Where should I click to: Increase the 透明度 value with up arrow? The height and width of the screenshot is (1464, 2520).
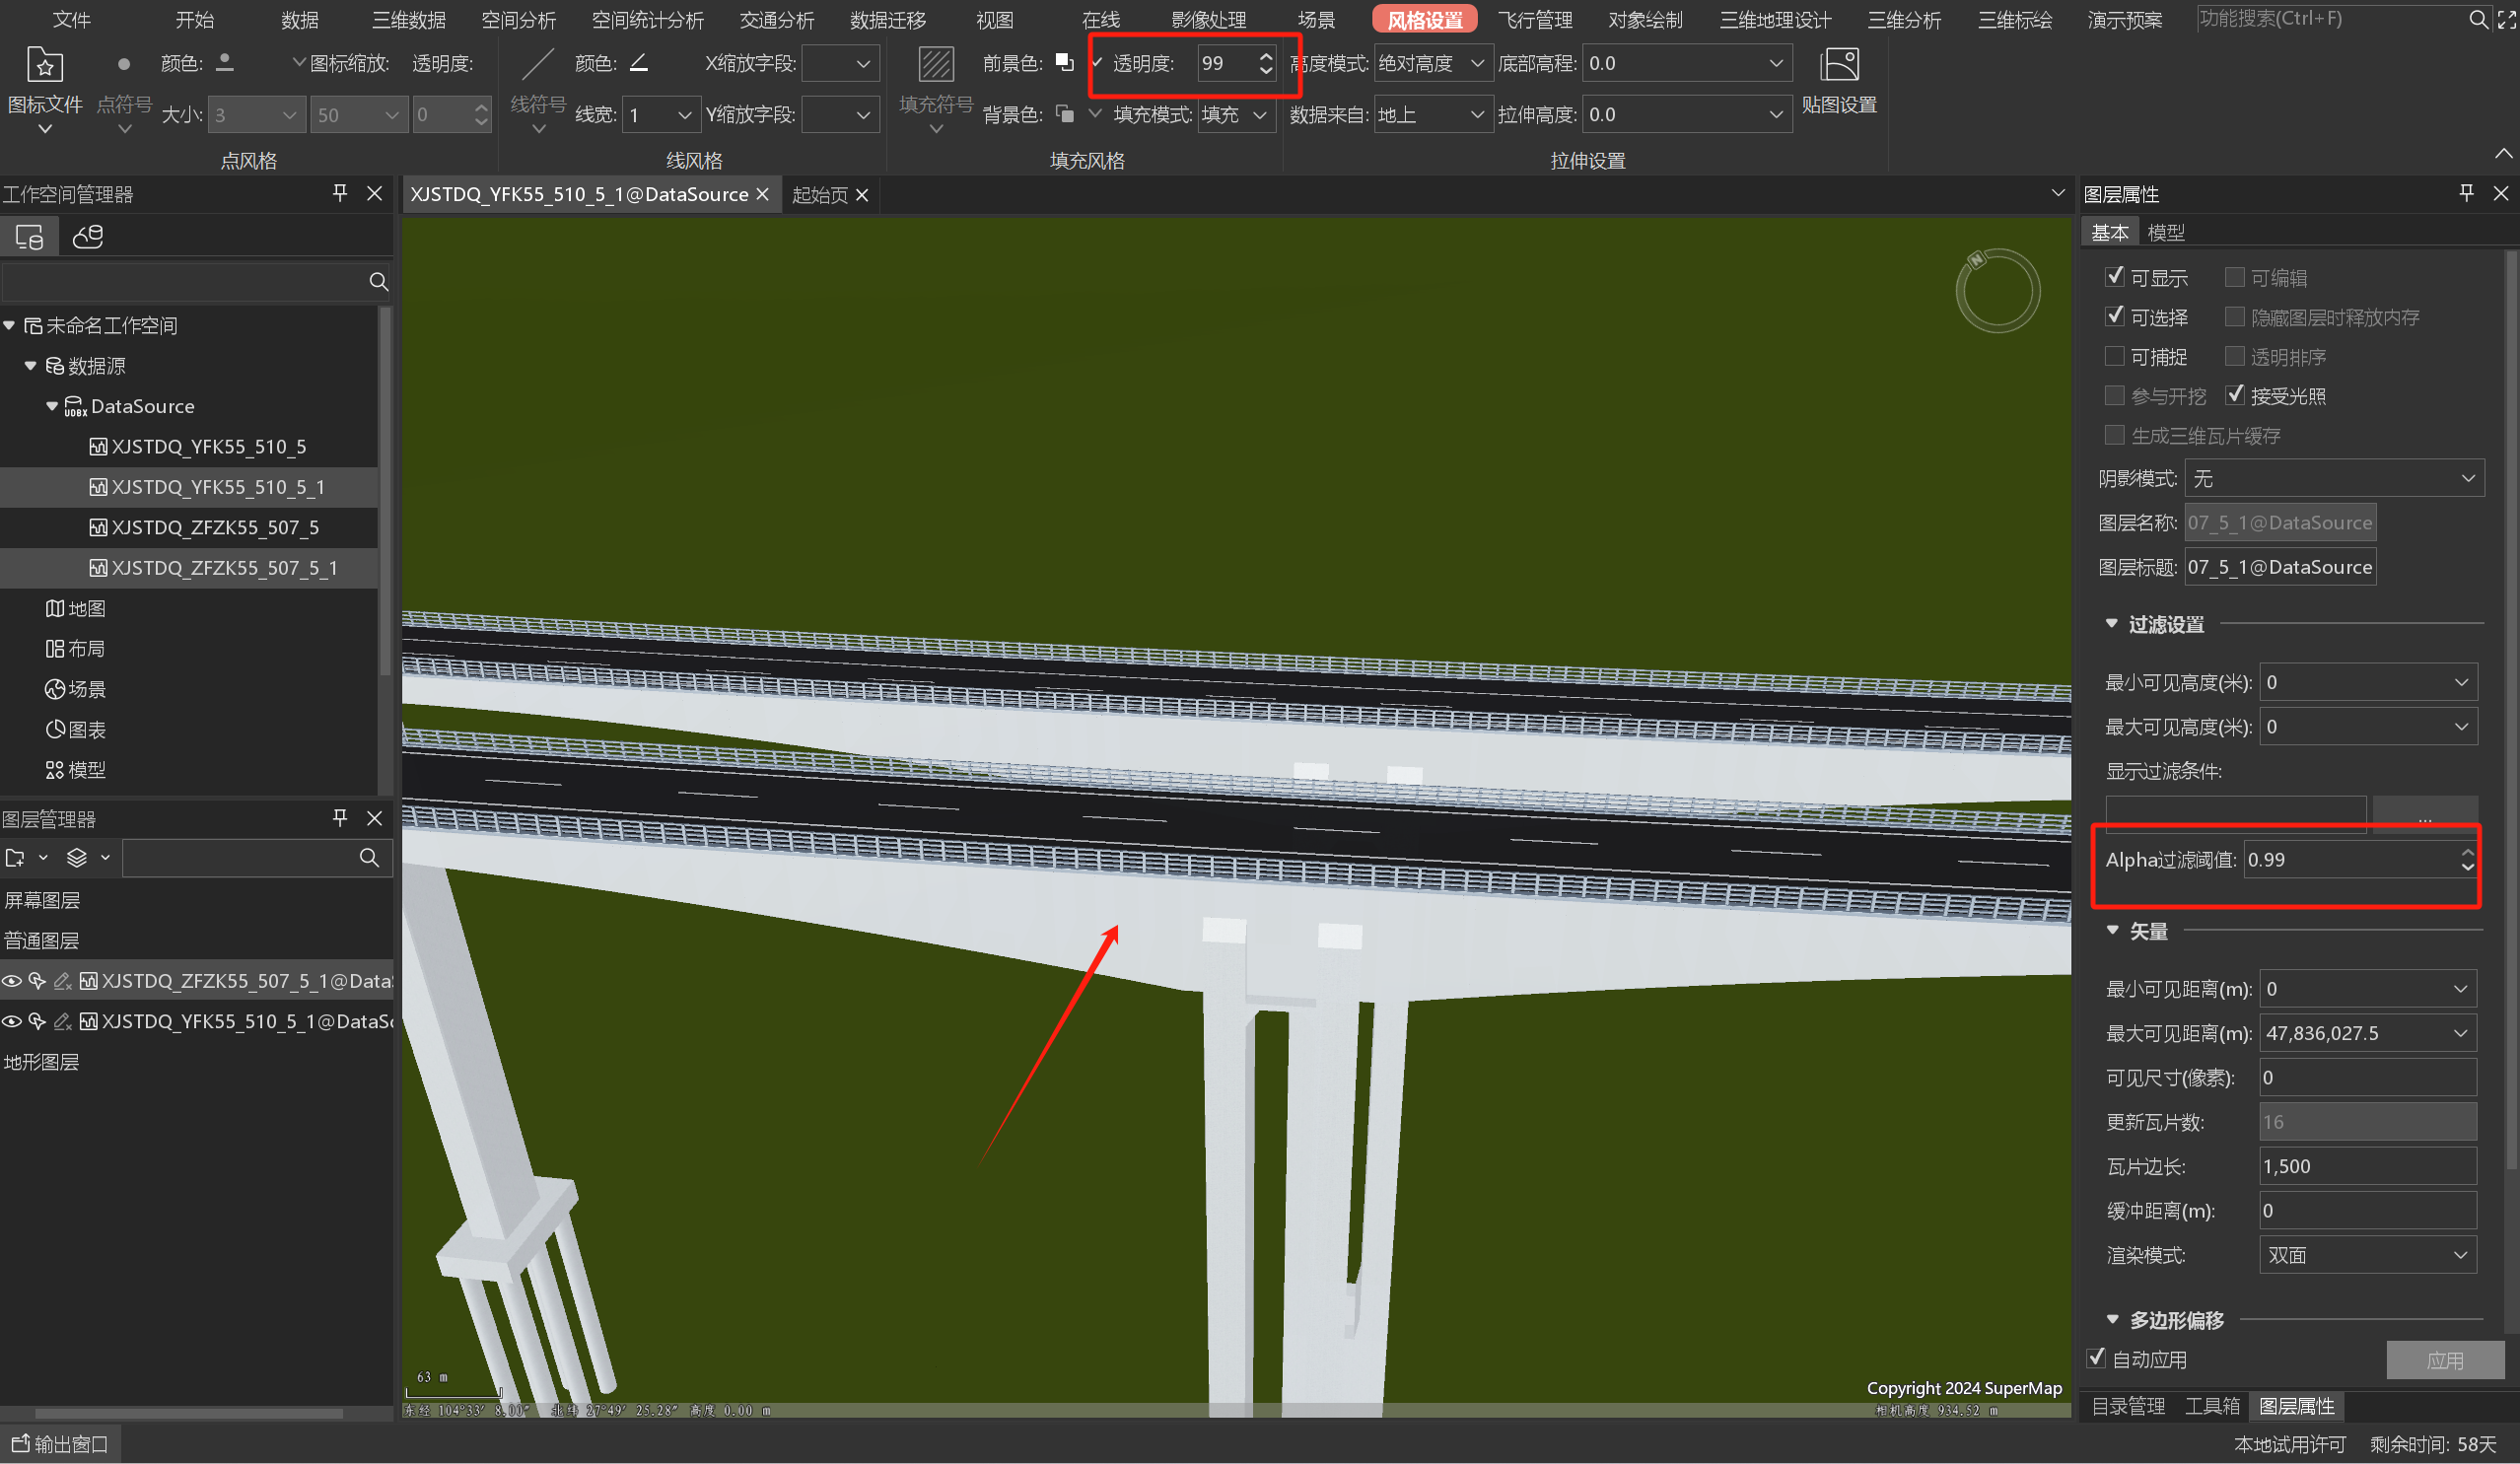coord(1266,55)
